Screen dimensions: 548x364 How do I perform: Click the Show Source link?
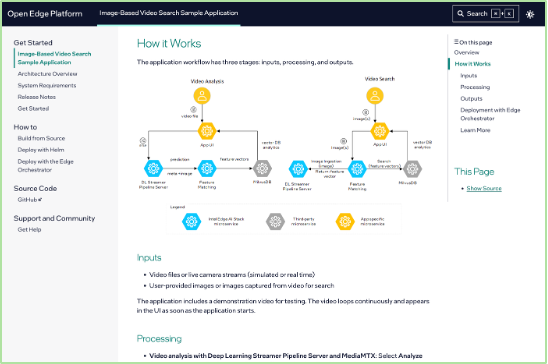coord(484,188)
